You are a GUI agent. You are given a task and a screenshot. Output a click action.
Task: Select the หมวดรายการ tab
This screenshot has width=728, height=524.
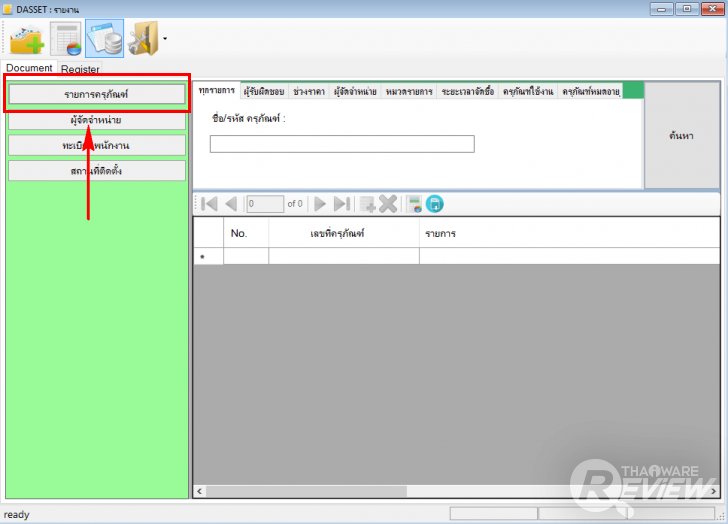(409, 91)
